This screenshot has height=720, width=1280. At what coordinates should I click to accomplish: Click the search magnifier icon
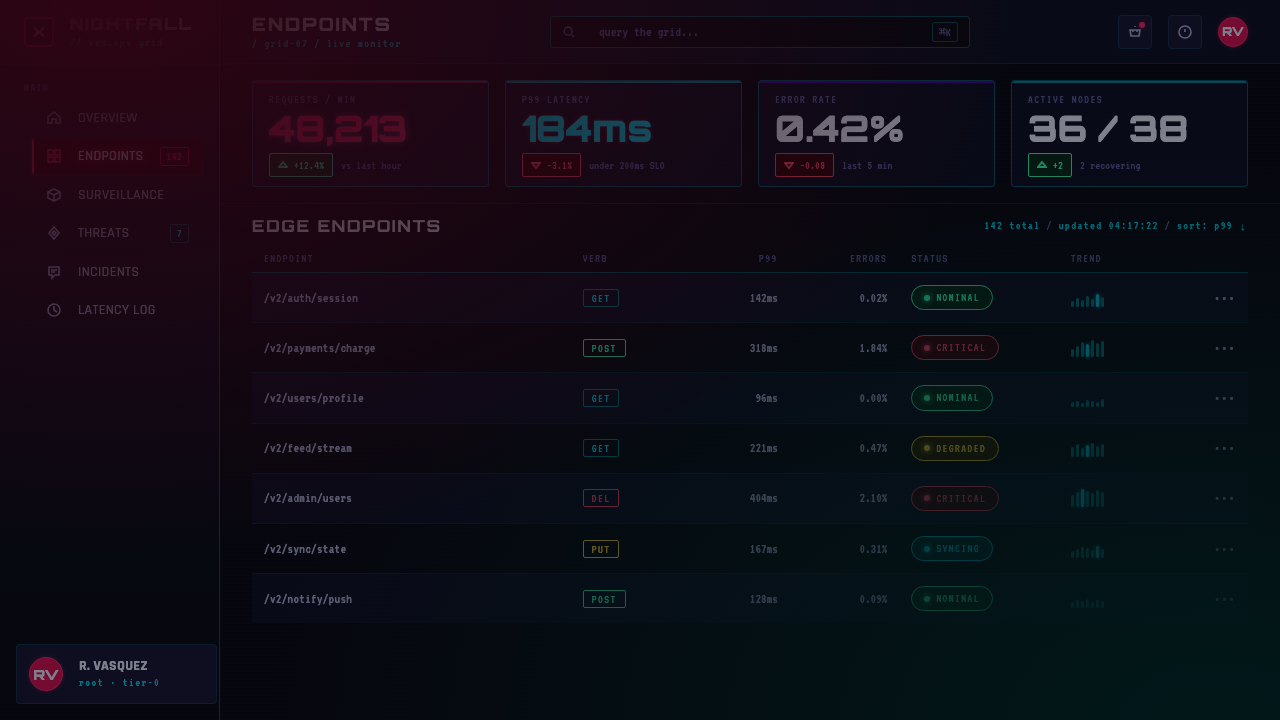pos(569,32)
